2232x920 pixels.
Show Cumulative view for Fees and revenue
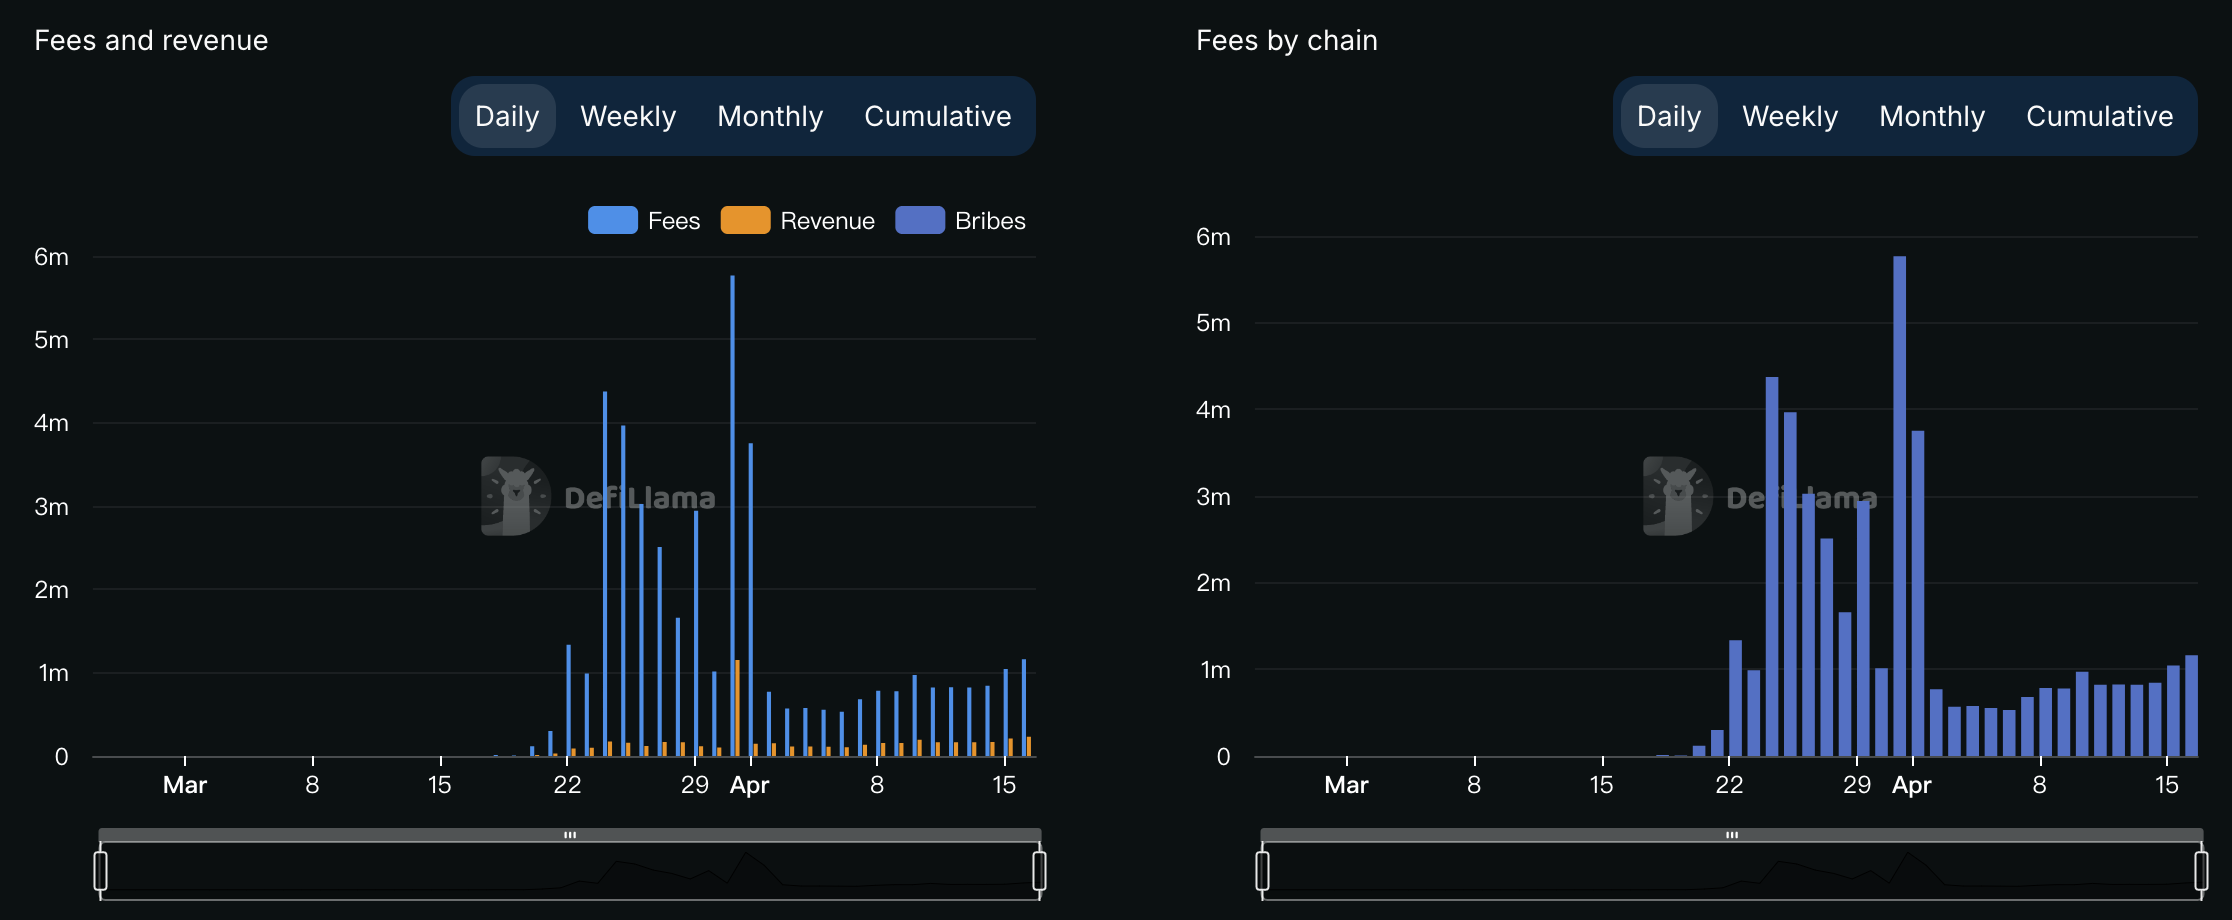pyautogui.click(x=937, y=116)
